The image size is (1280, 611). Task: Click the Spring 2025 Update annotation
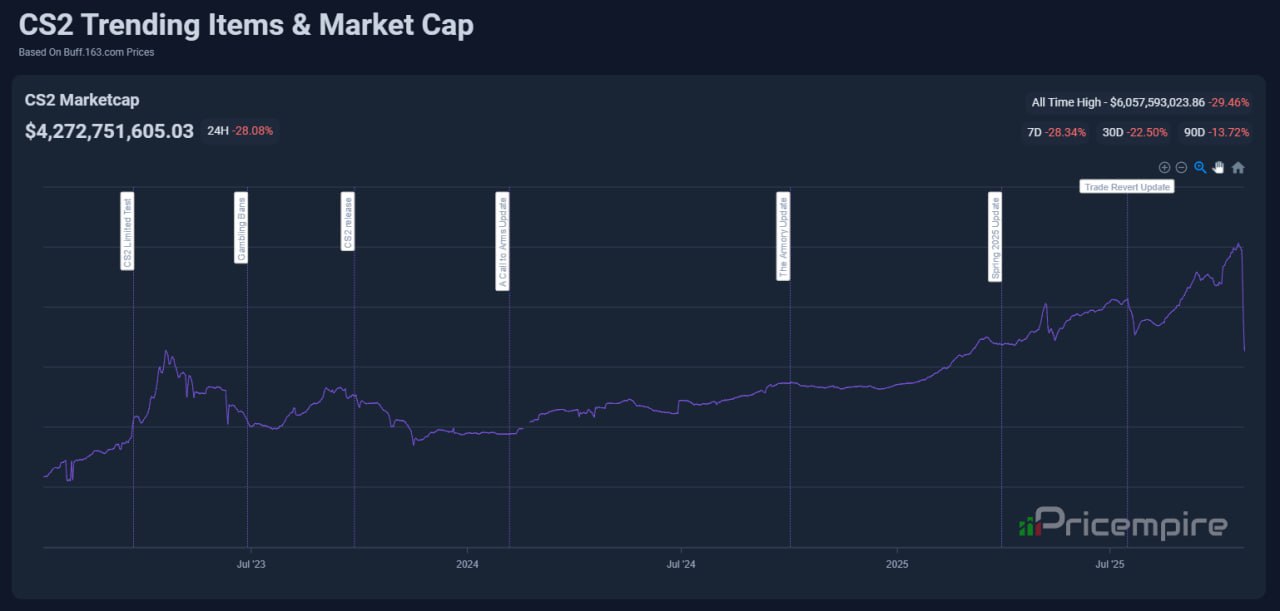(x=995, y=237)
